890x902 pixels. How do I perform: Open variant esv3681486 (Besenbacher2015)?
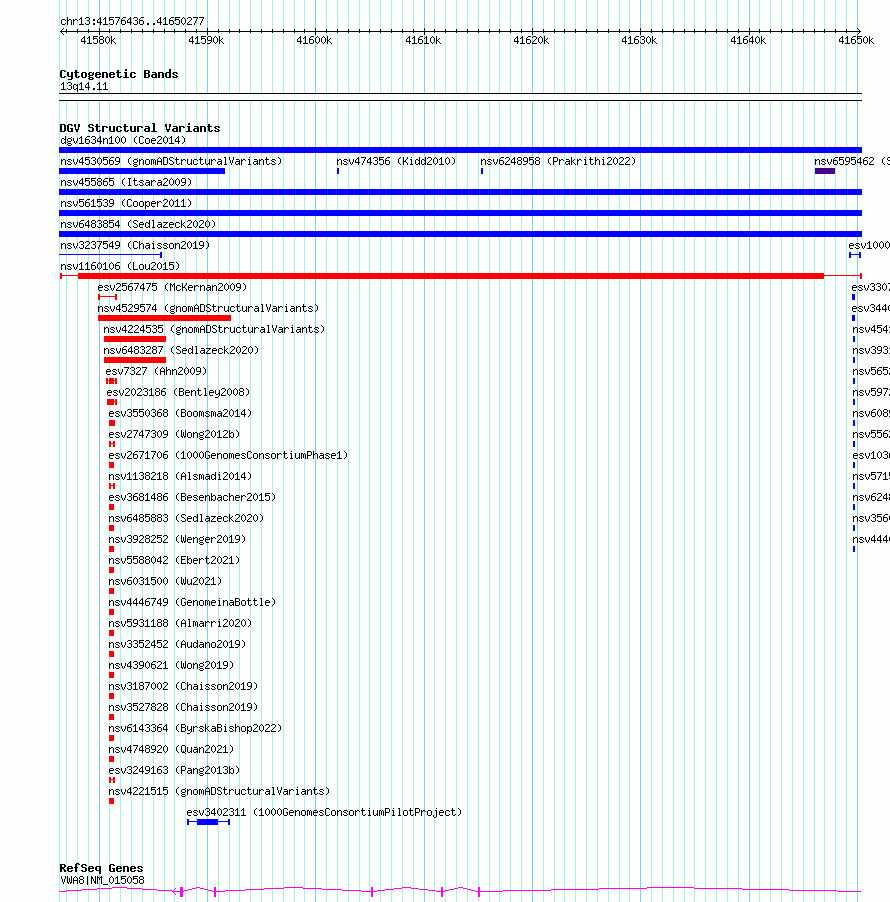point(193,497)
